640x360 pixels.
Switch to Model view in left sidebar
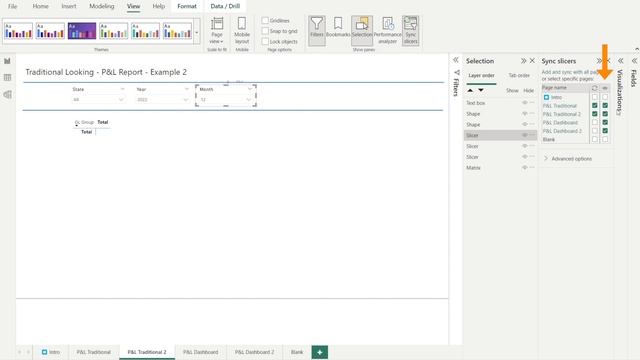[x=7, y=94]
